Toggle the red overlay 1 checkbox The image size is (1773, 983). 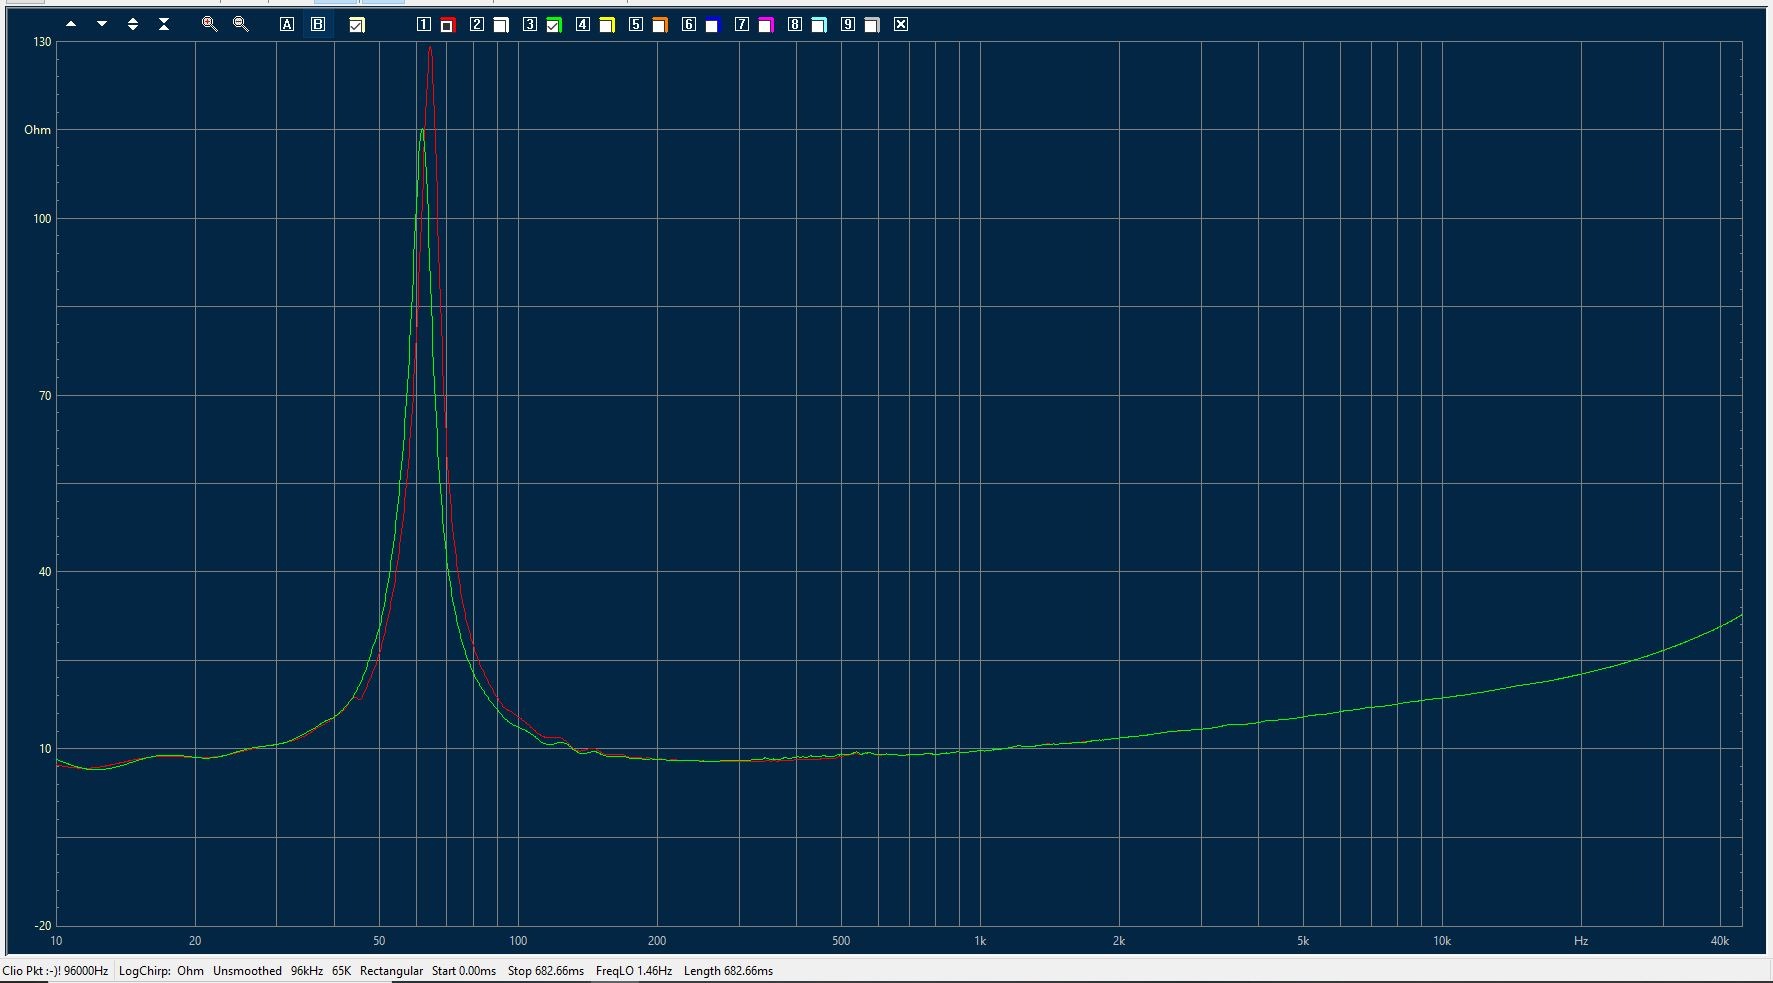point(448,25)
